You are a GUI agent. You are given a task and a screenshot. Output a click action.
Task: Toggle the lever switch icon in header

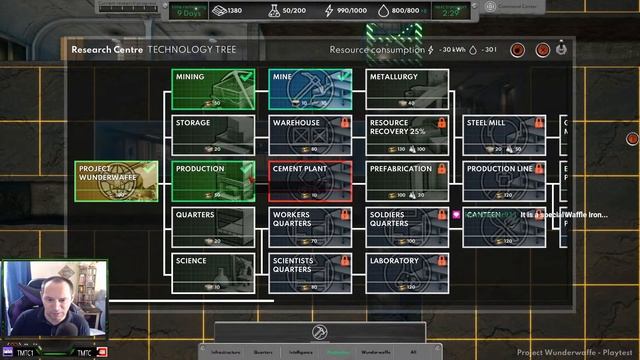coord(562,48)
